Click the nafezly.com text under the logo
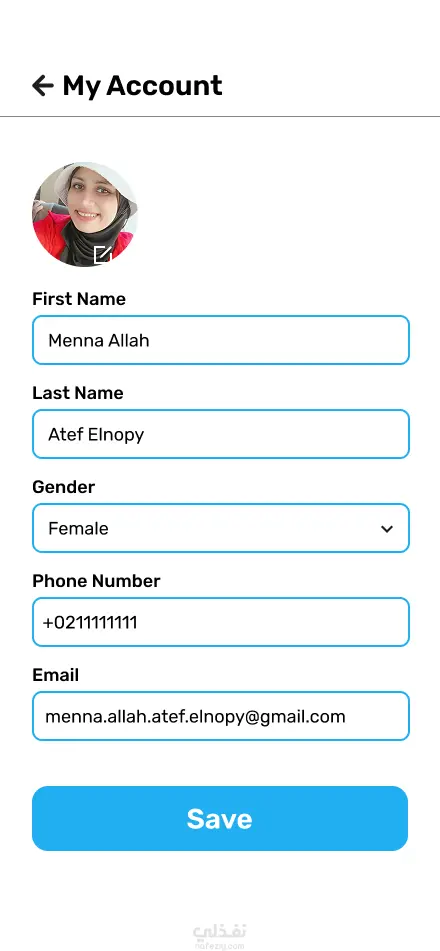Screen dimensions: 440x951 pyautogui.click(x=220, y=945)
